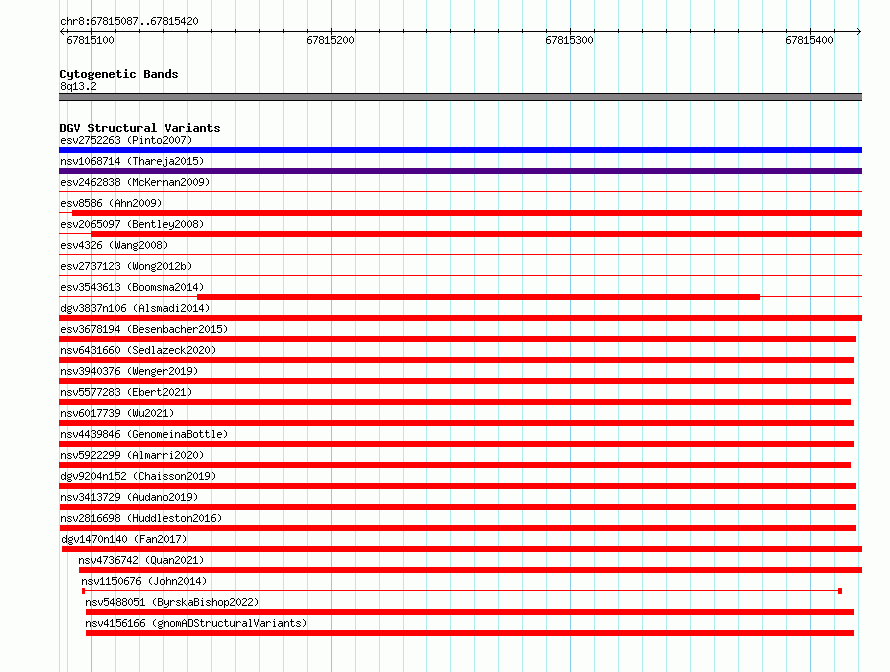Click esv2462838 (McKernan2009) label
890x672 pixels.
(x=135, y=182)
